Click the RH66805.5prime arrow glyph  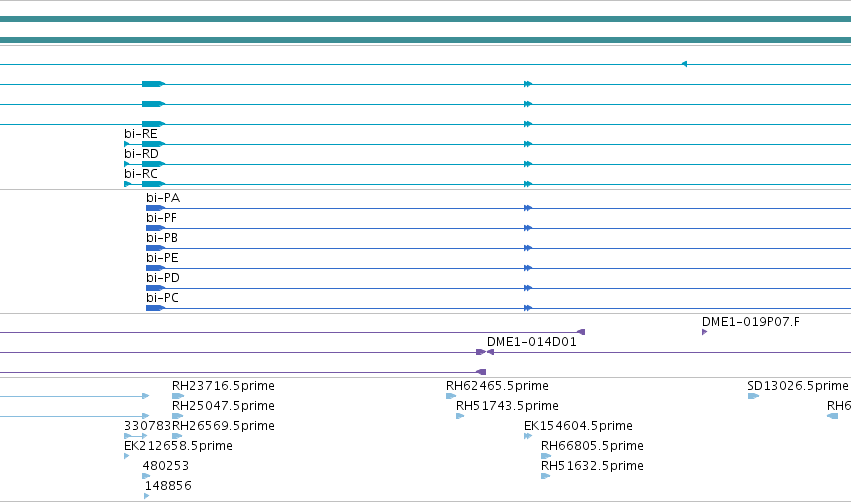click(x=546, y=456)
